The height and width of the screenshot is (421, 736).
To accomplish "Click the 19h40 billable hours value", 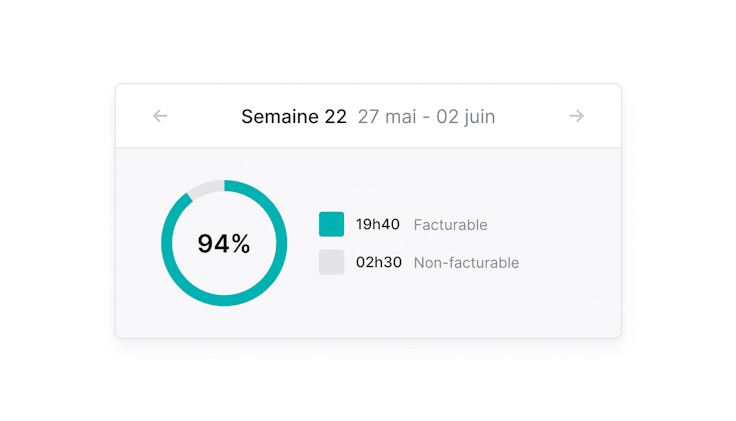I will click(x=378, y=224).
